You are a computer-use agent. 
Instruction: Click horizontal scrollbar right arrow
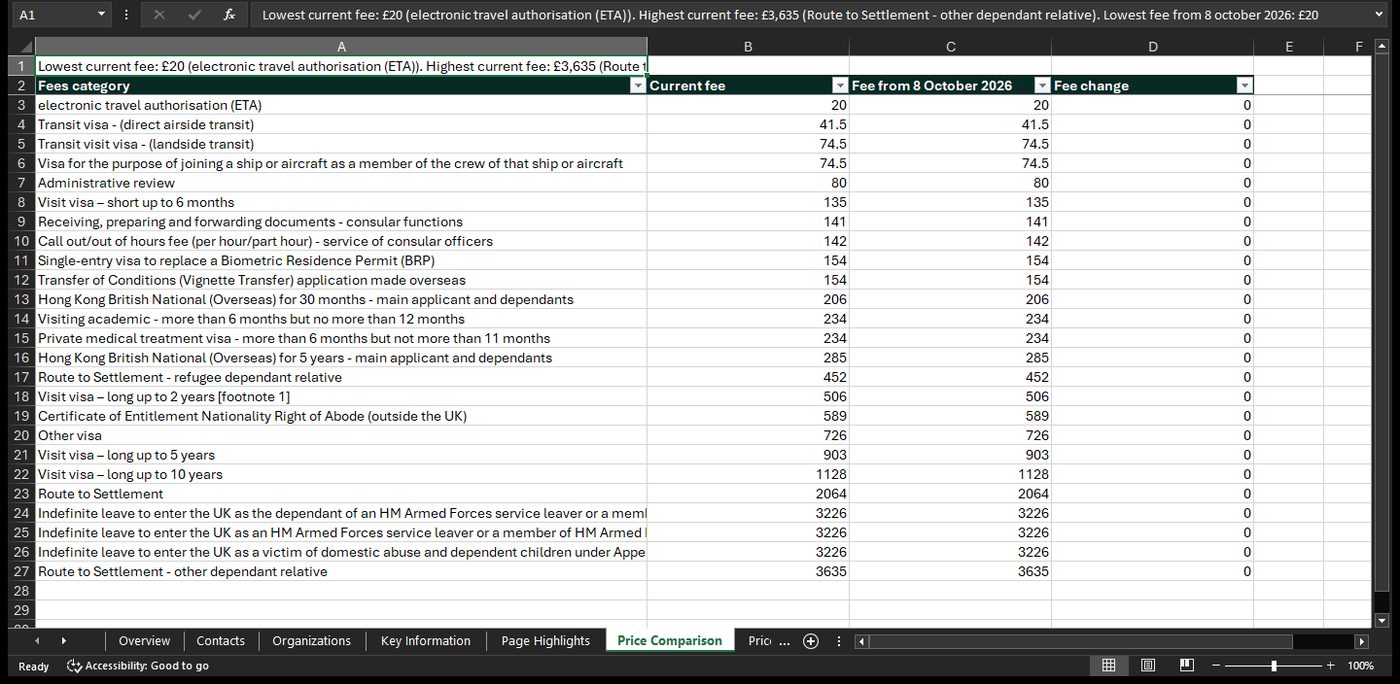coord(1361,641)
